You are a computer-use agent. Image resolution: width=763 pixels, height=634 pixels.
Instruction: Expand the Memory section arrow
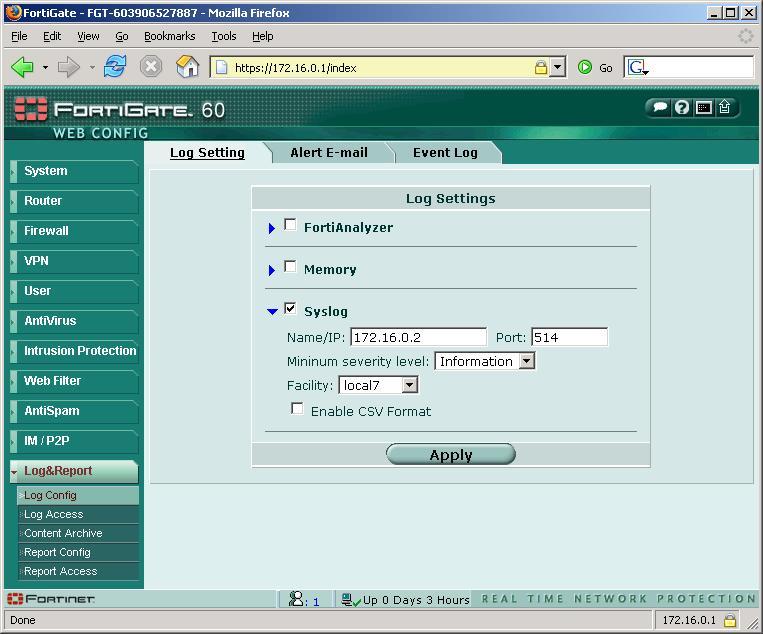(x=272, y=270)
